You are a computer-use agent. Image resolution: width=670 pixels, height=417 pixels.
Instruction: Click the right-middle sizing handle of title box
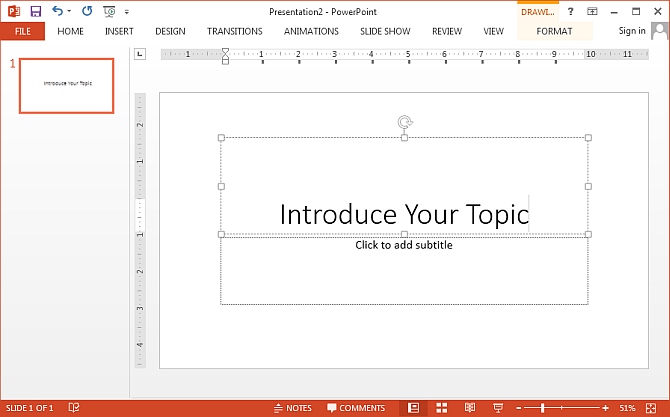(588, 186)
